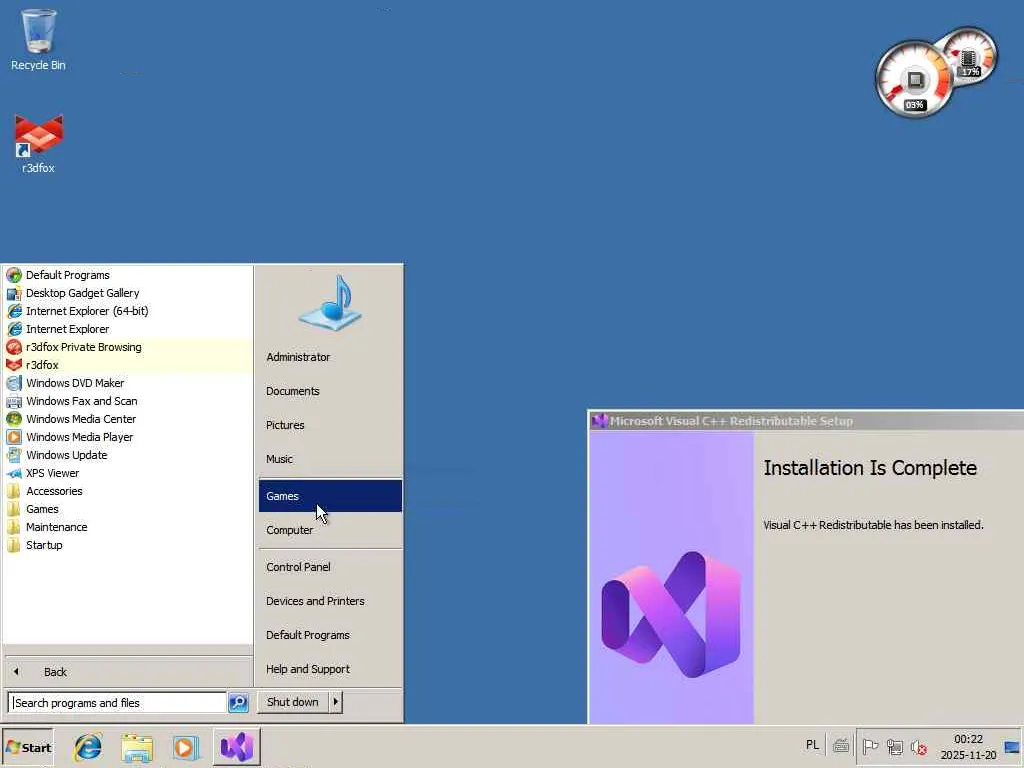Click the r3dfox Private Browsing icon

pos(14,347)
